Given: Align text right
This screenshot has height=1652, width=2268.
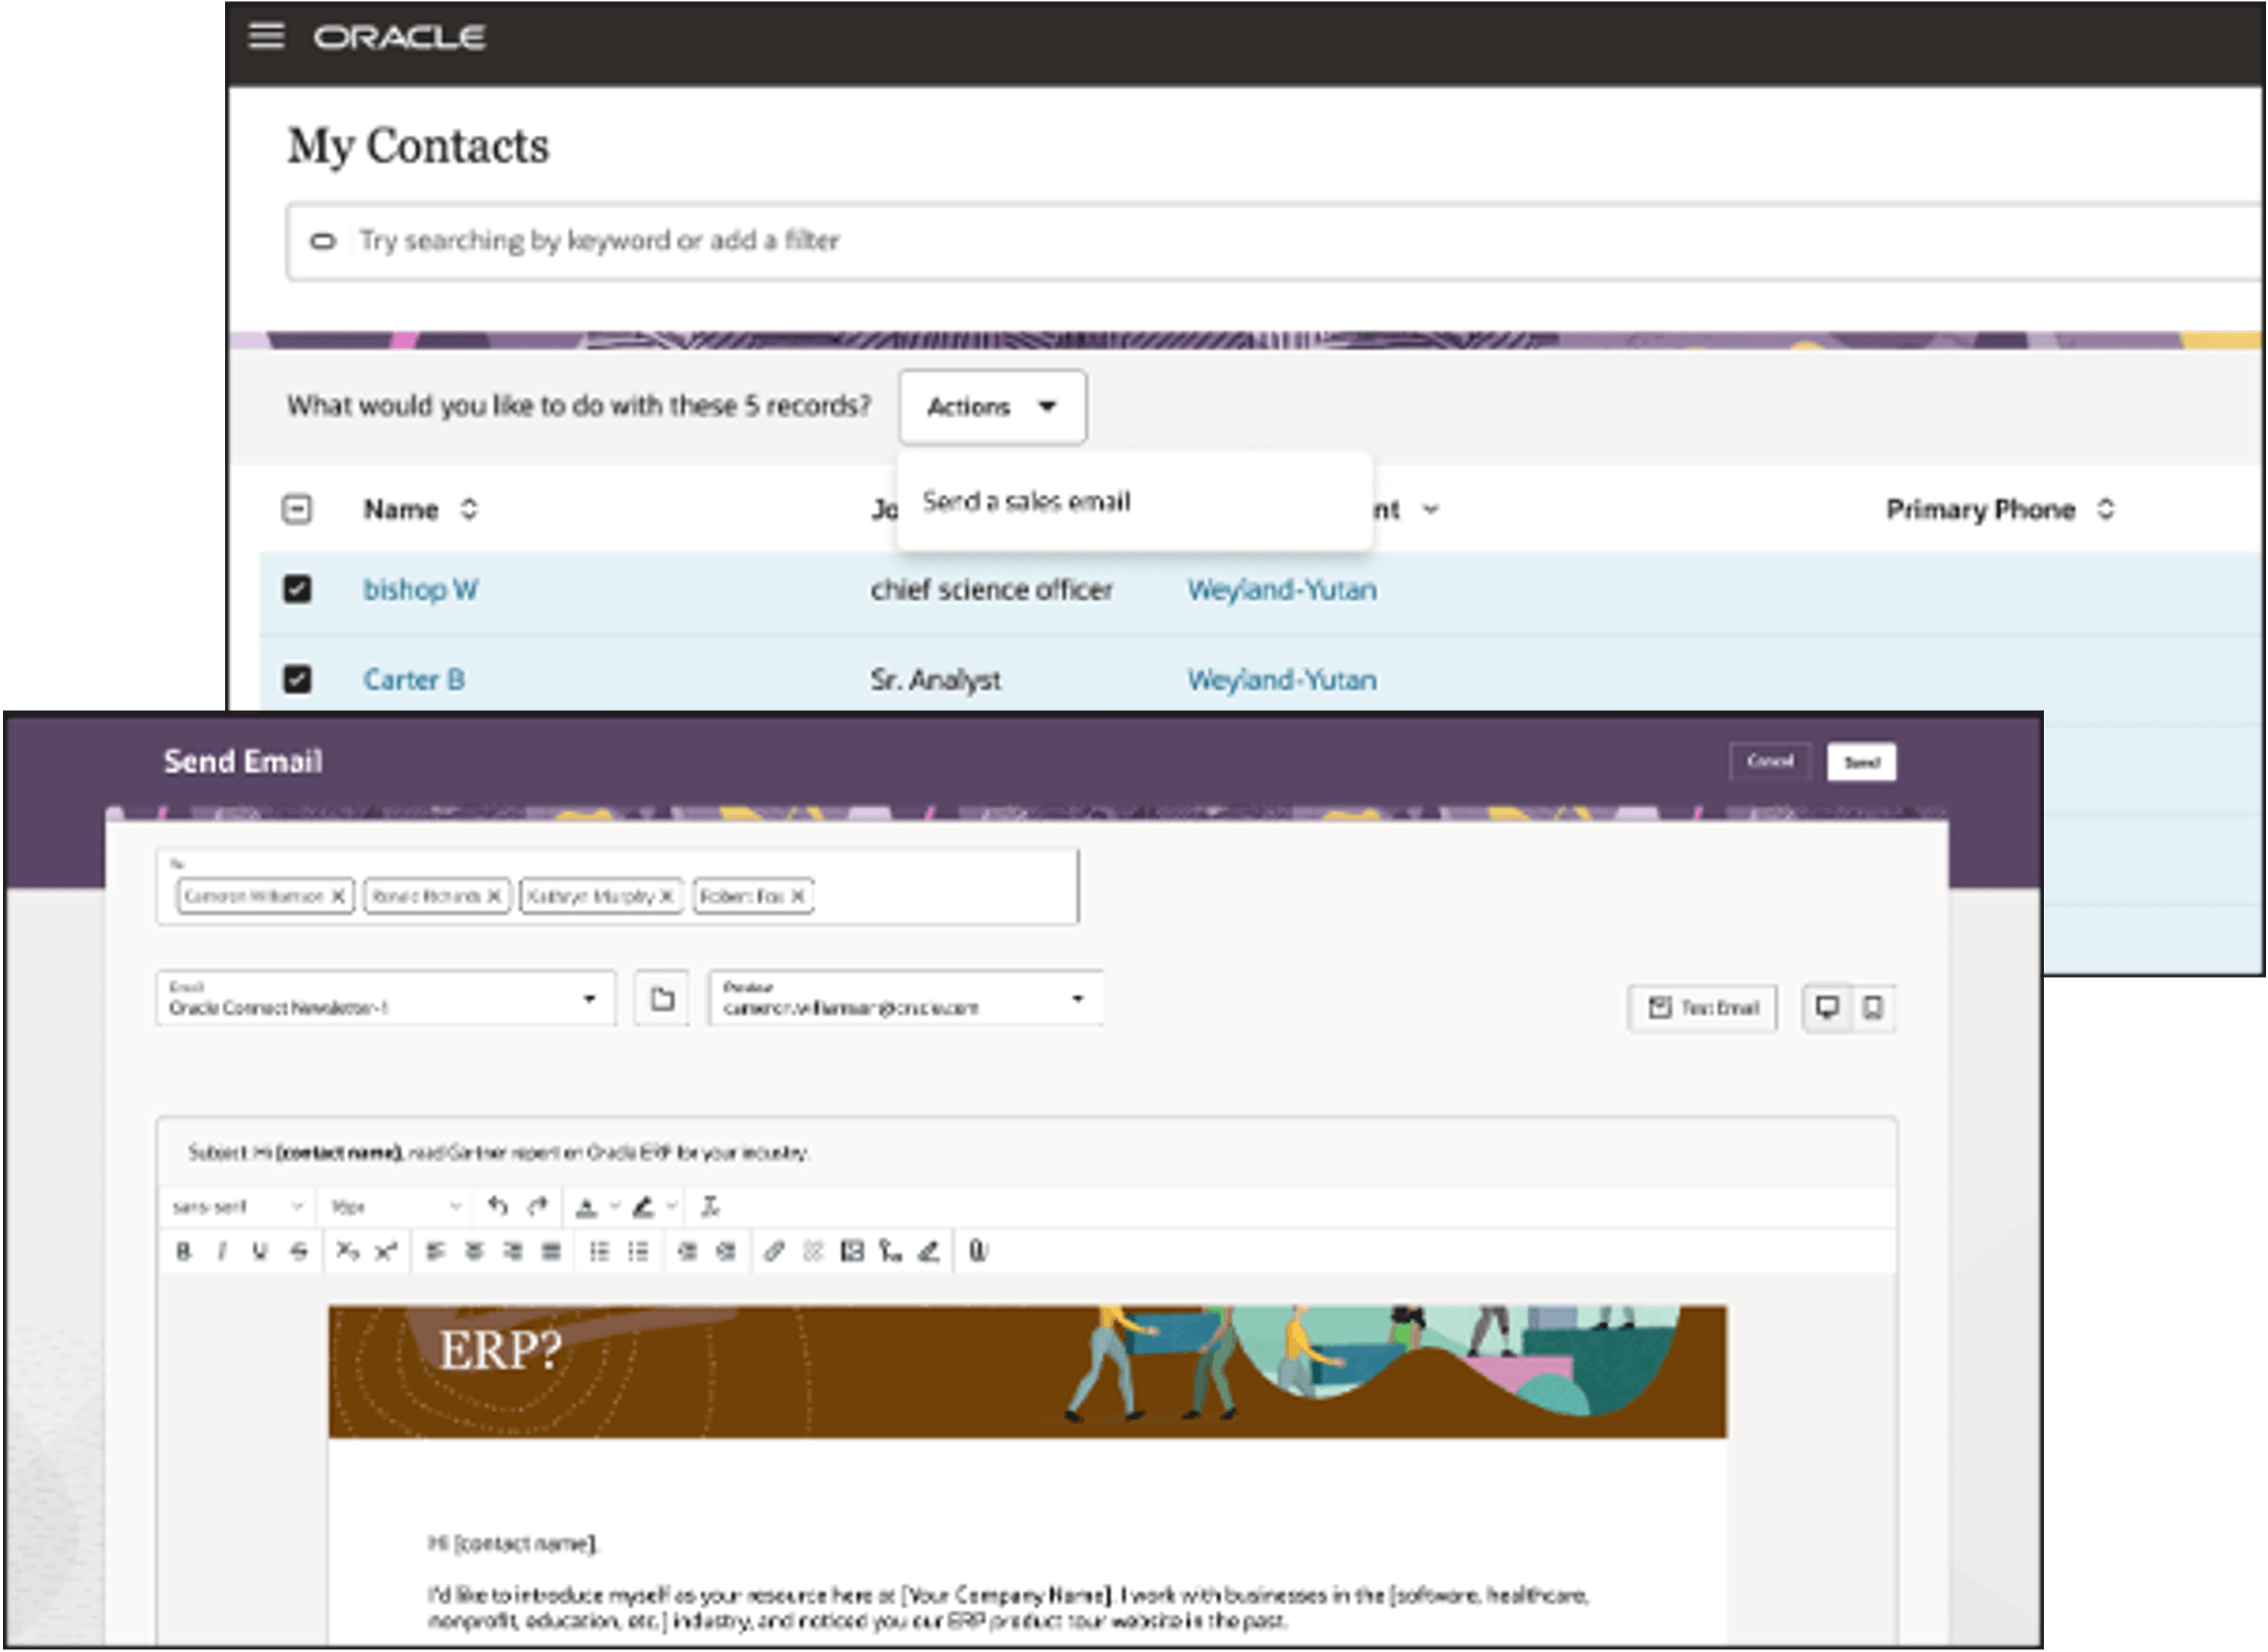Looking at the screenshot, I should [513, 1251].
